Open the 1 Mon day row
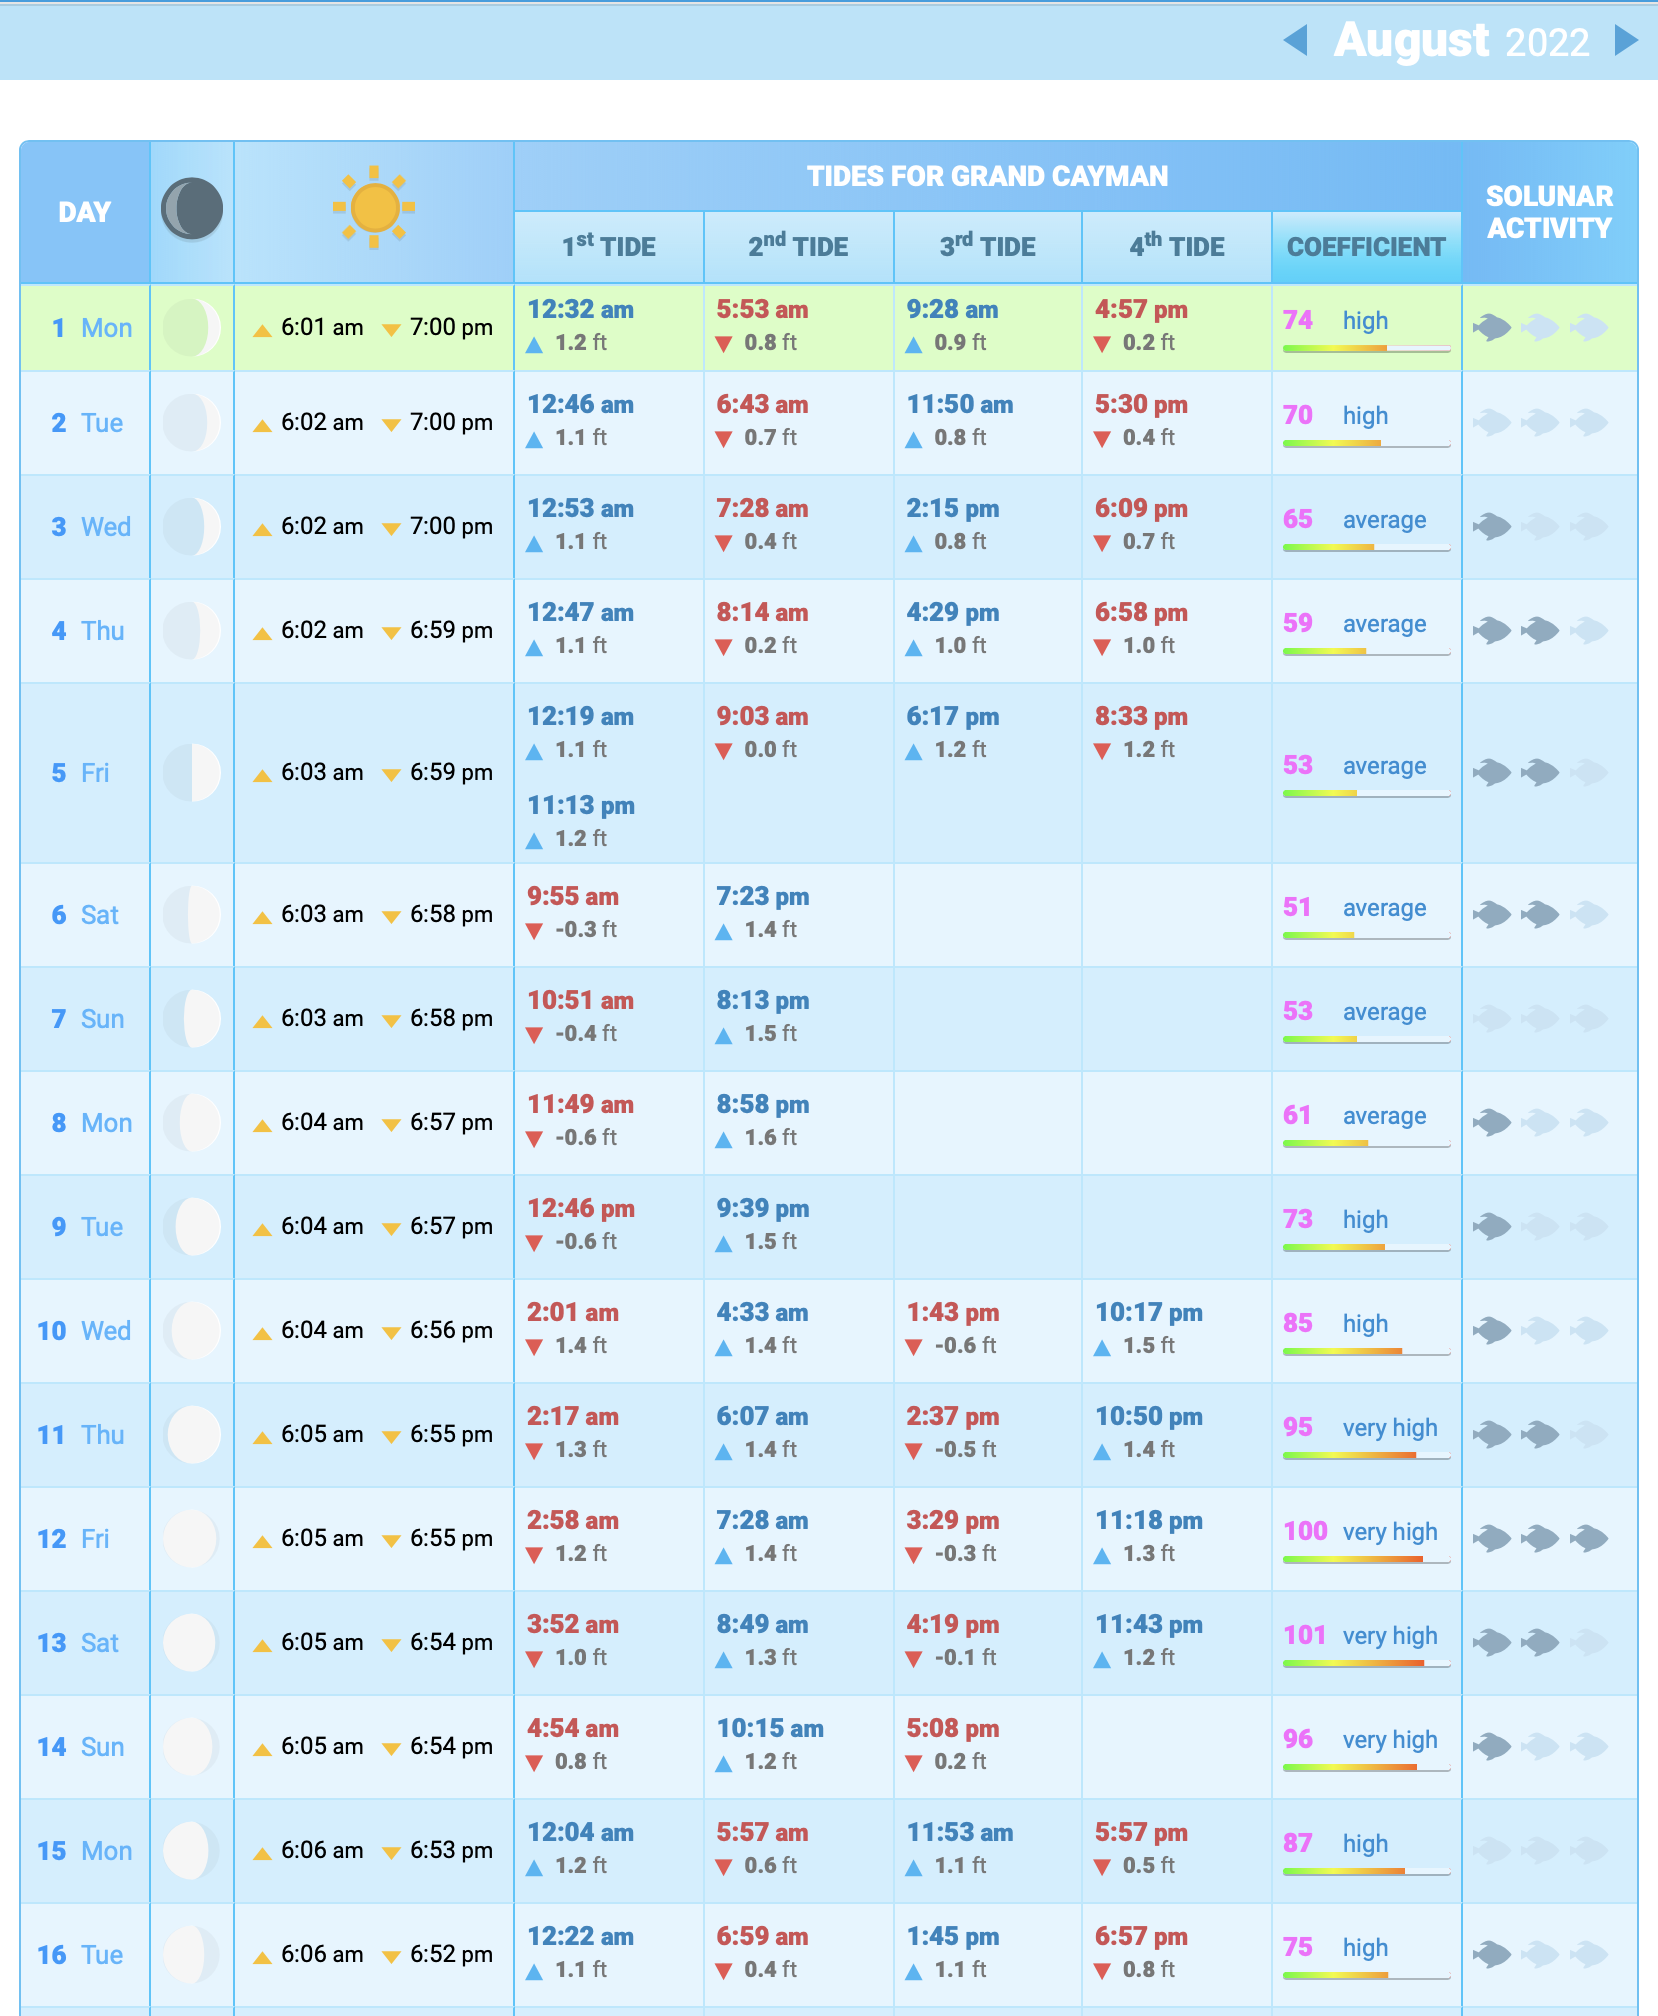 pyautogui.click(x=92, y=328)
